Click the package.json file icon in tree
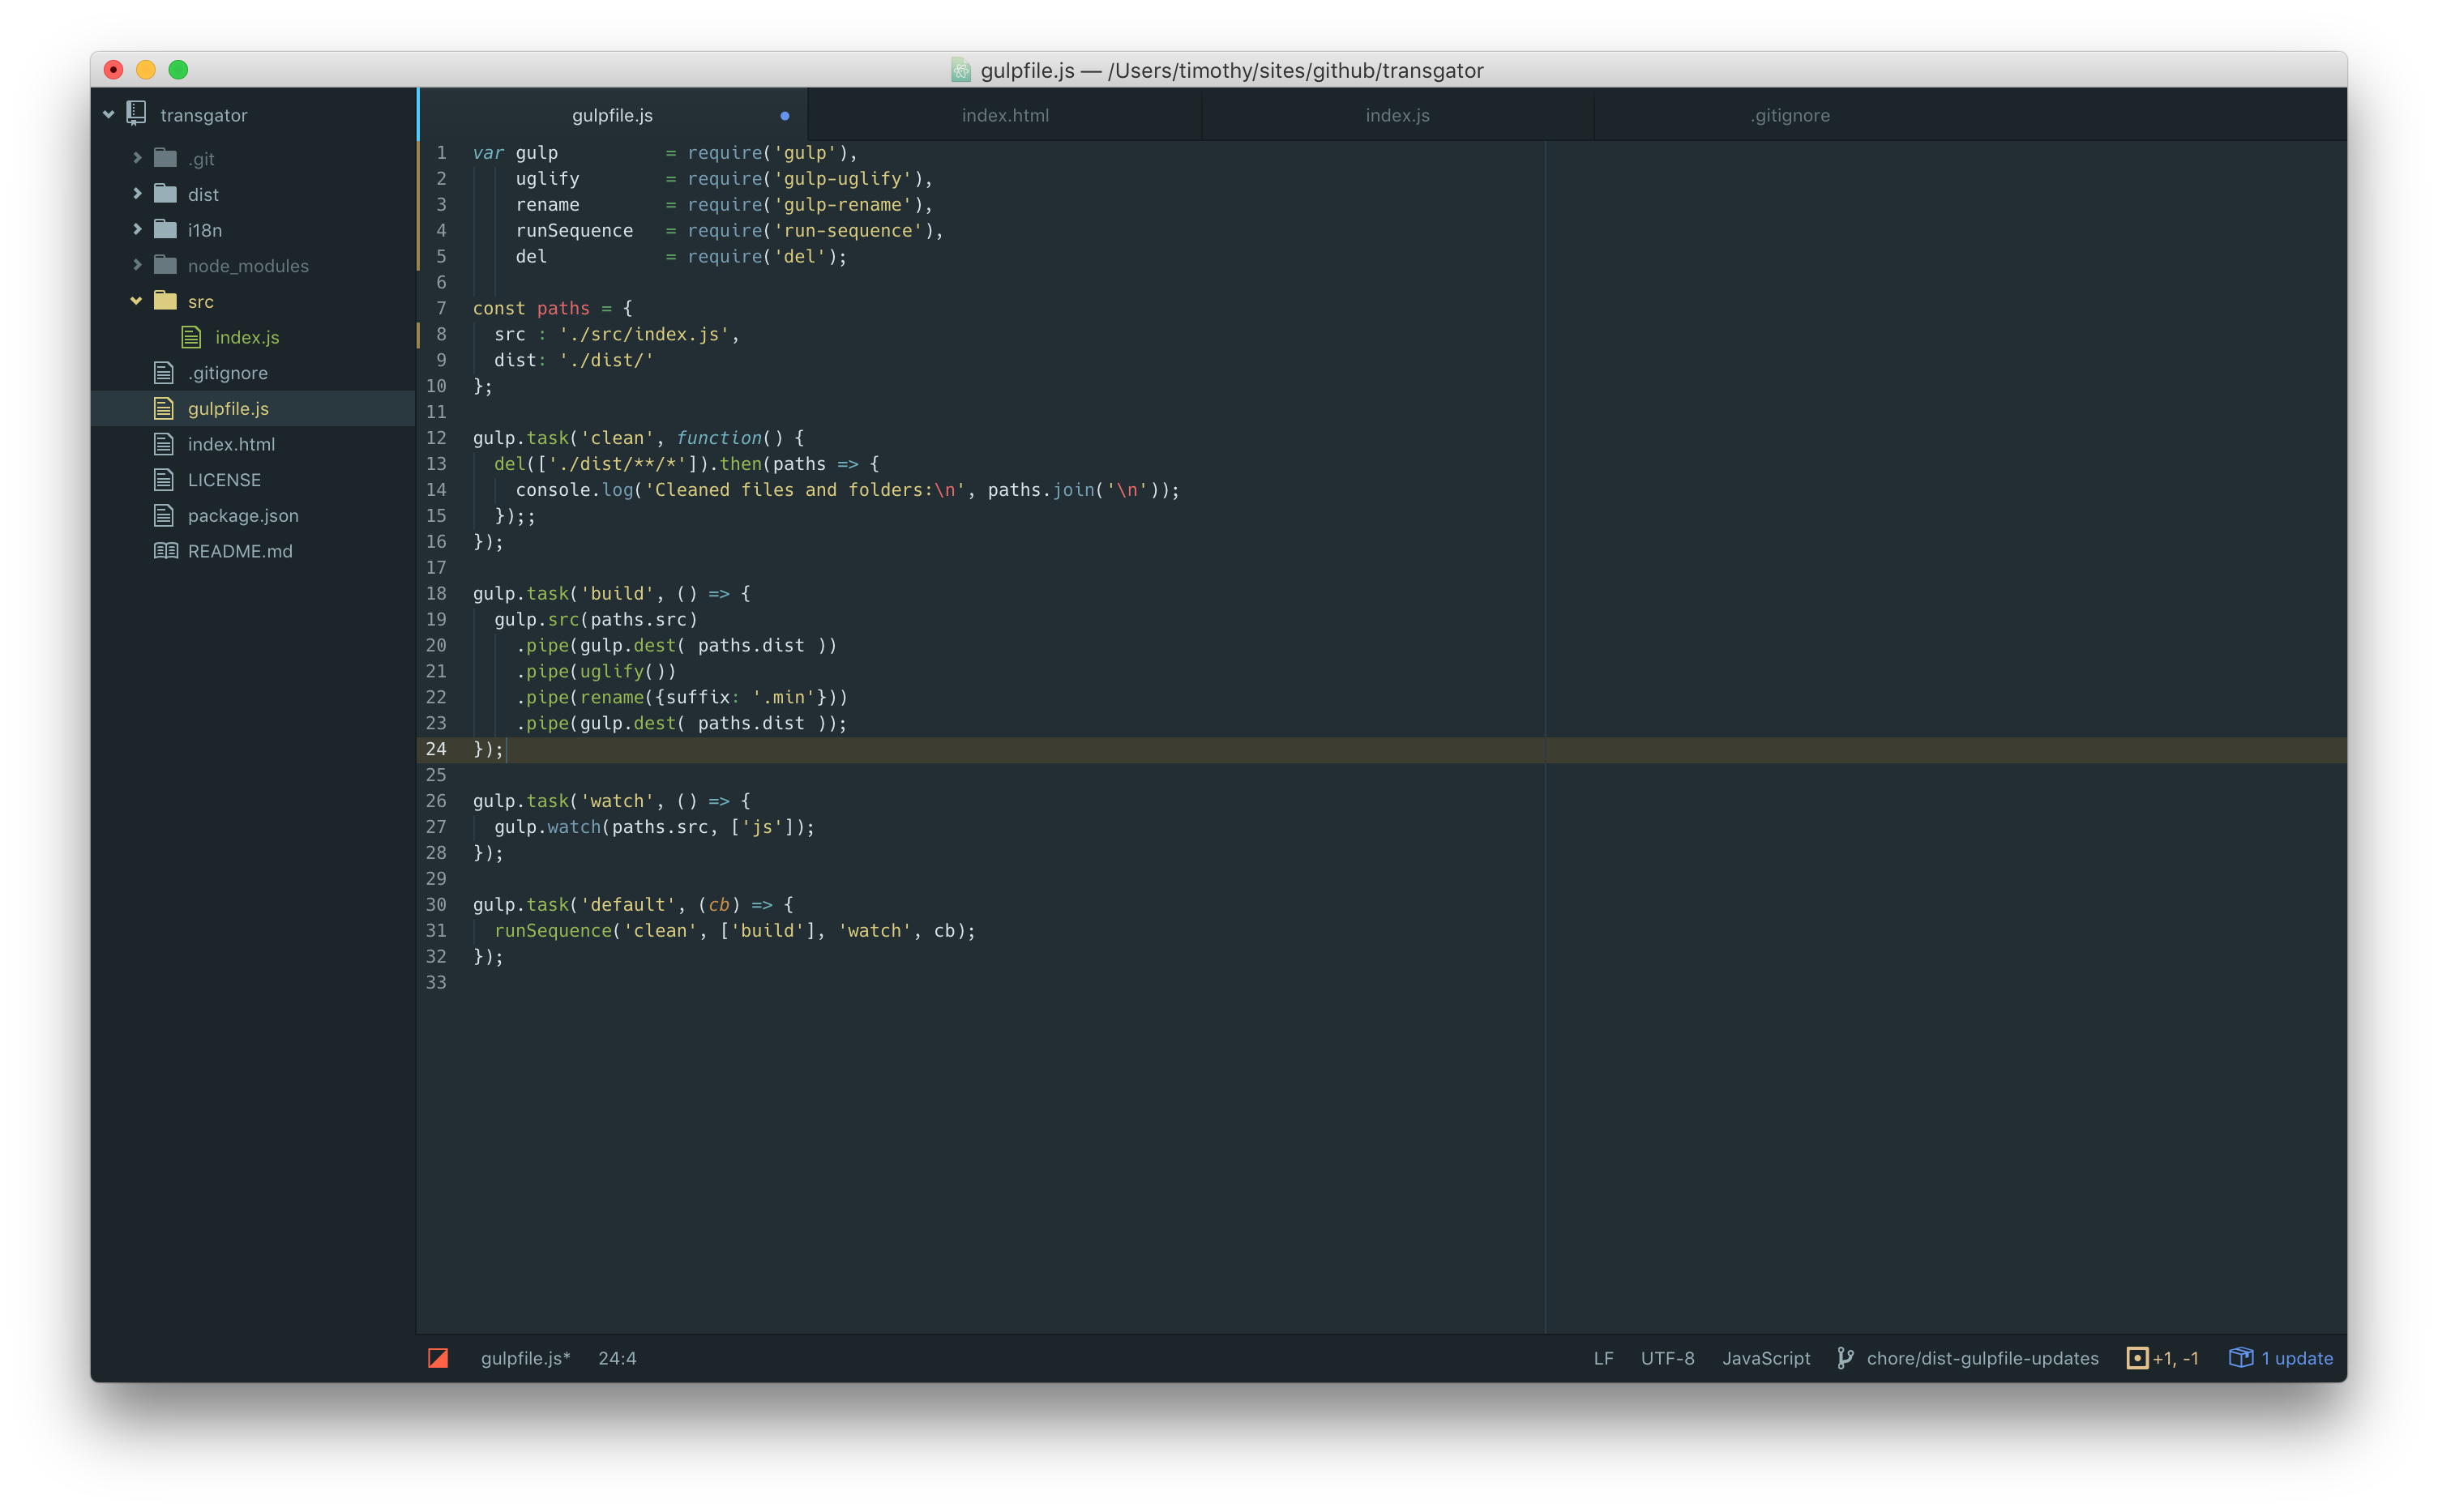2438x1512 pixels. pyautogui.click(x=164, y=515)
